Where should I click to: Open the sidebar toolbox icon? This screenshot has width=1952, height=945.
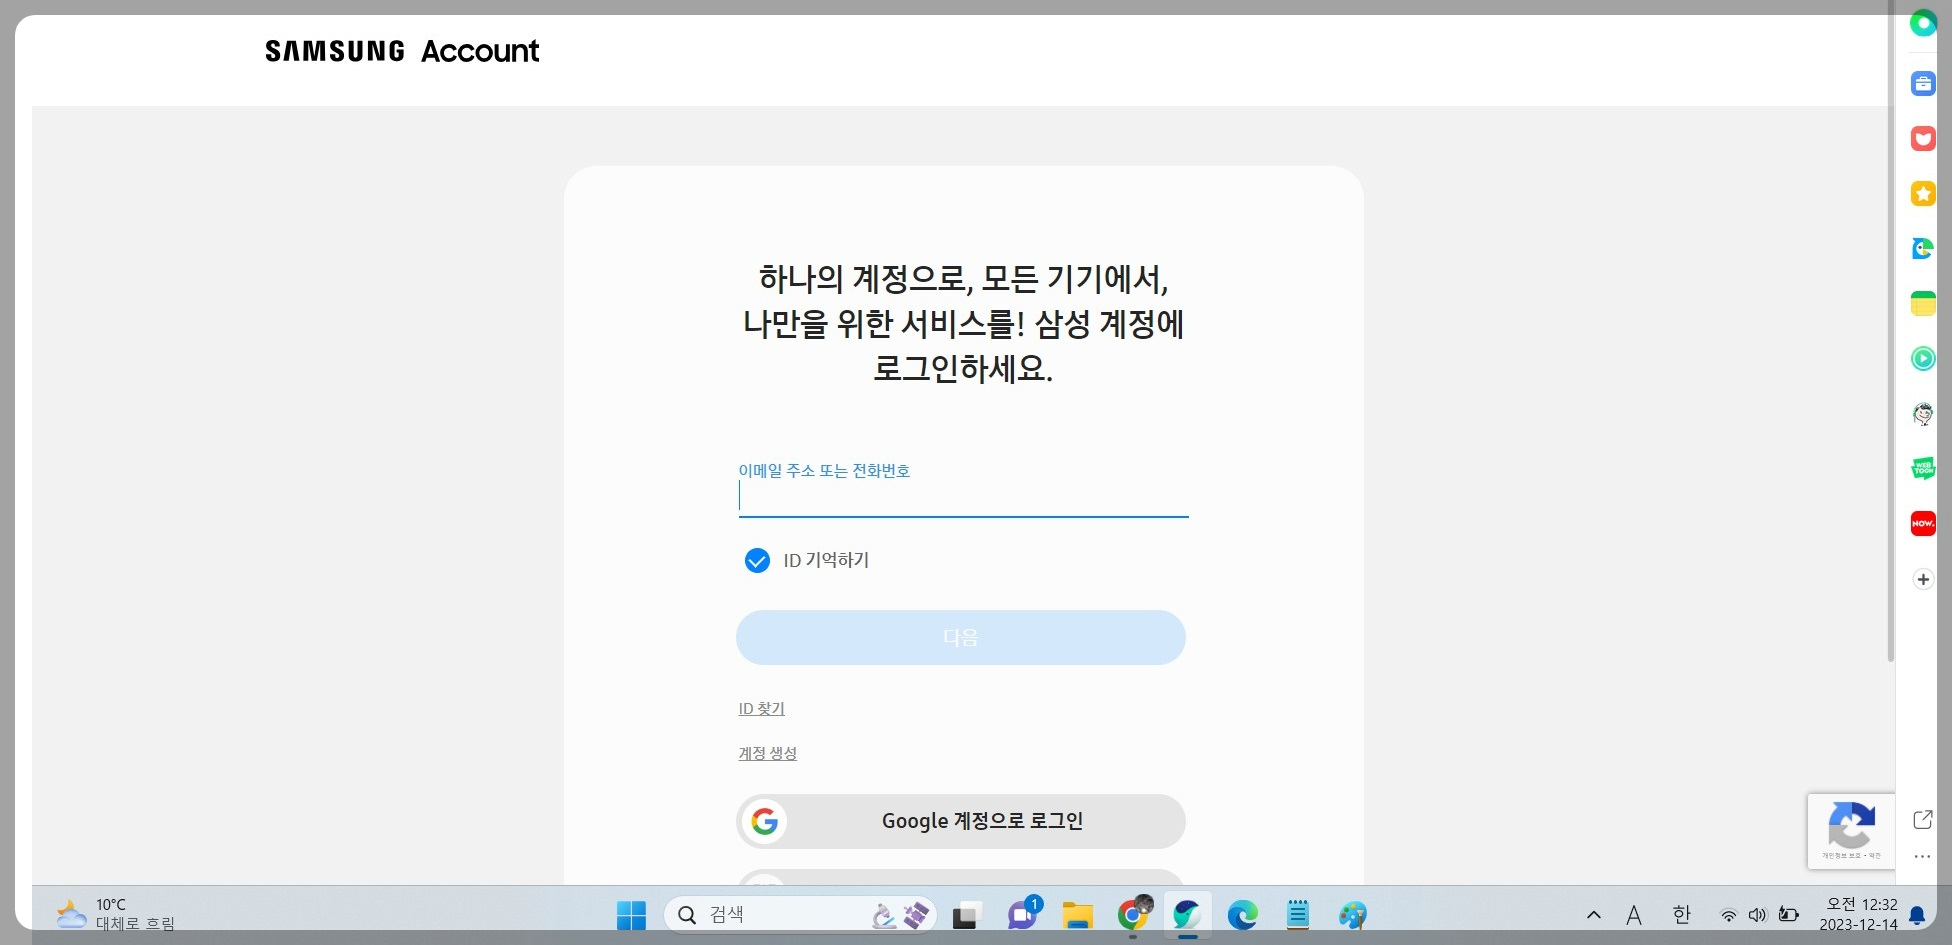[1922, 83]
